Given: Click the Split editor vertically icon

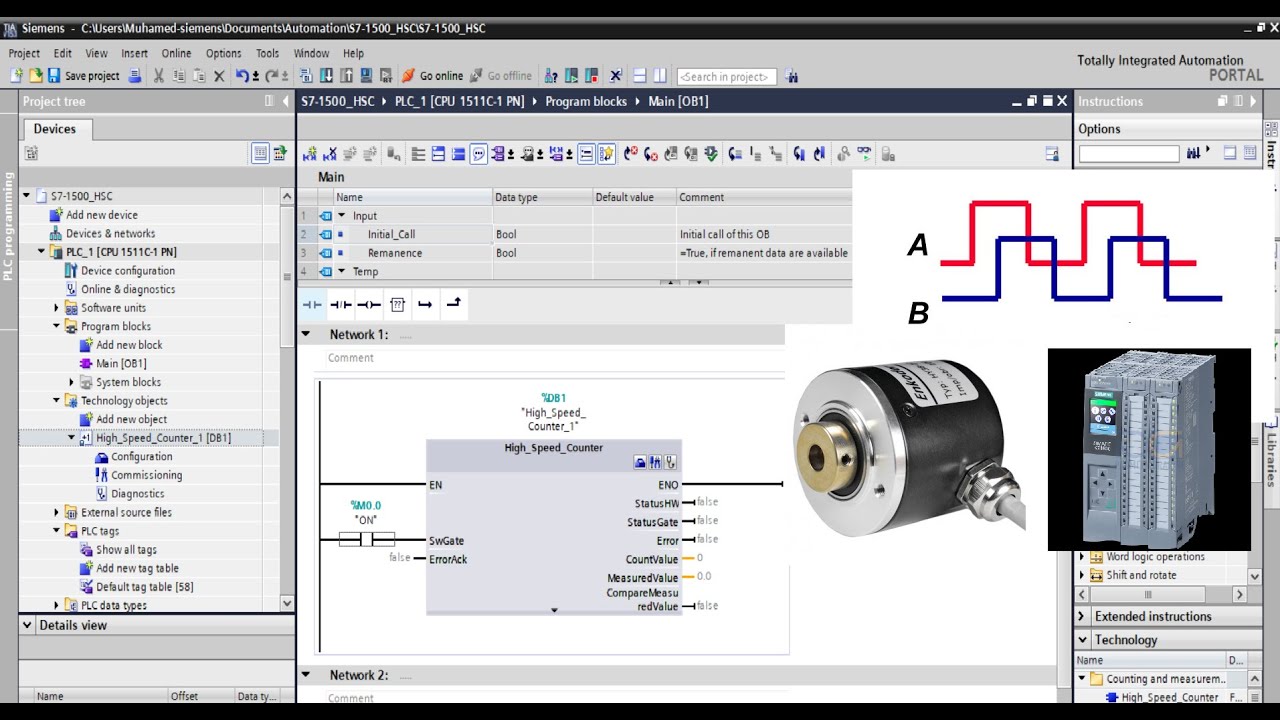Looking at the screenshot, I should pos(660,76).
